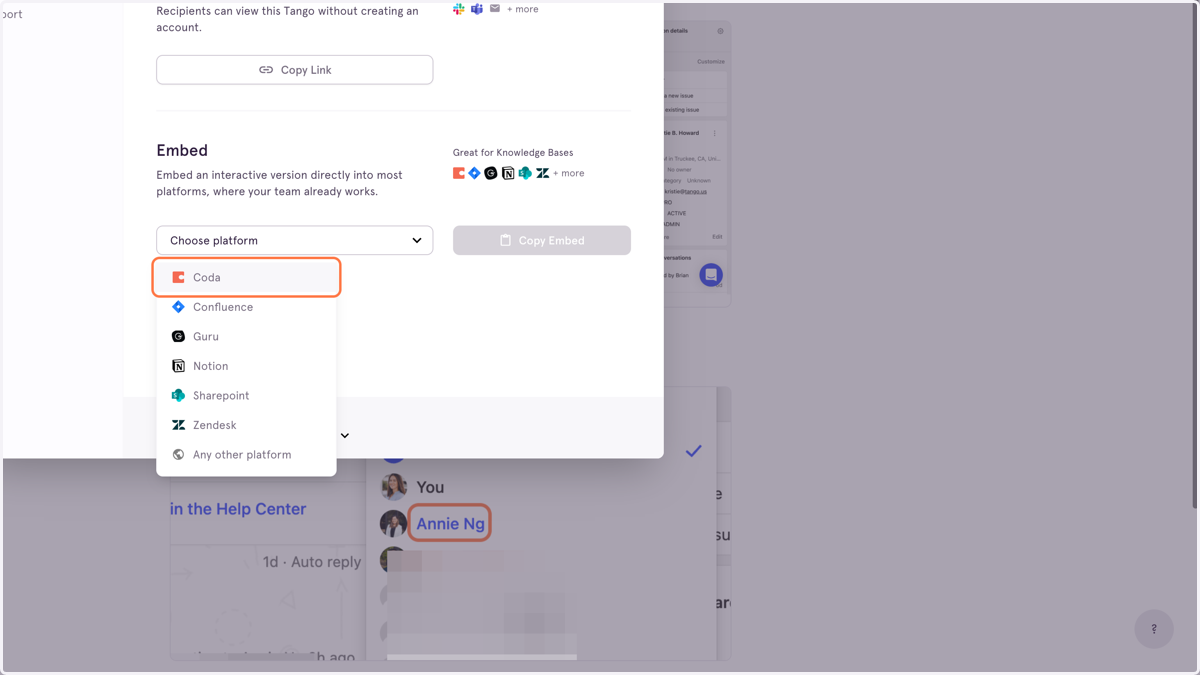This screenshot has height=675, width=1200.
Task: Click the Guru icon under Knowledge Bases
Action: tap(491, 173)
